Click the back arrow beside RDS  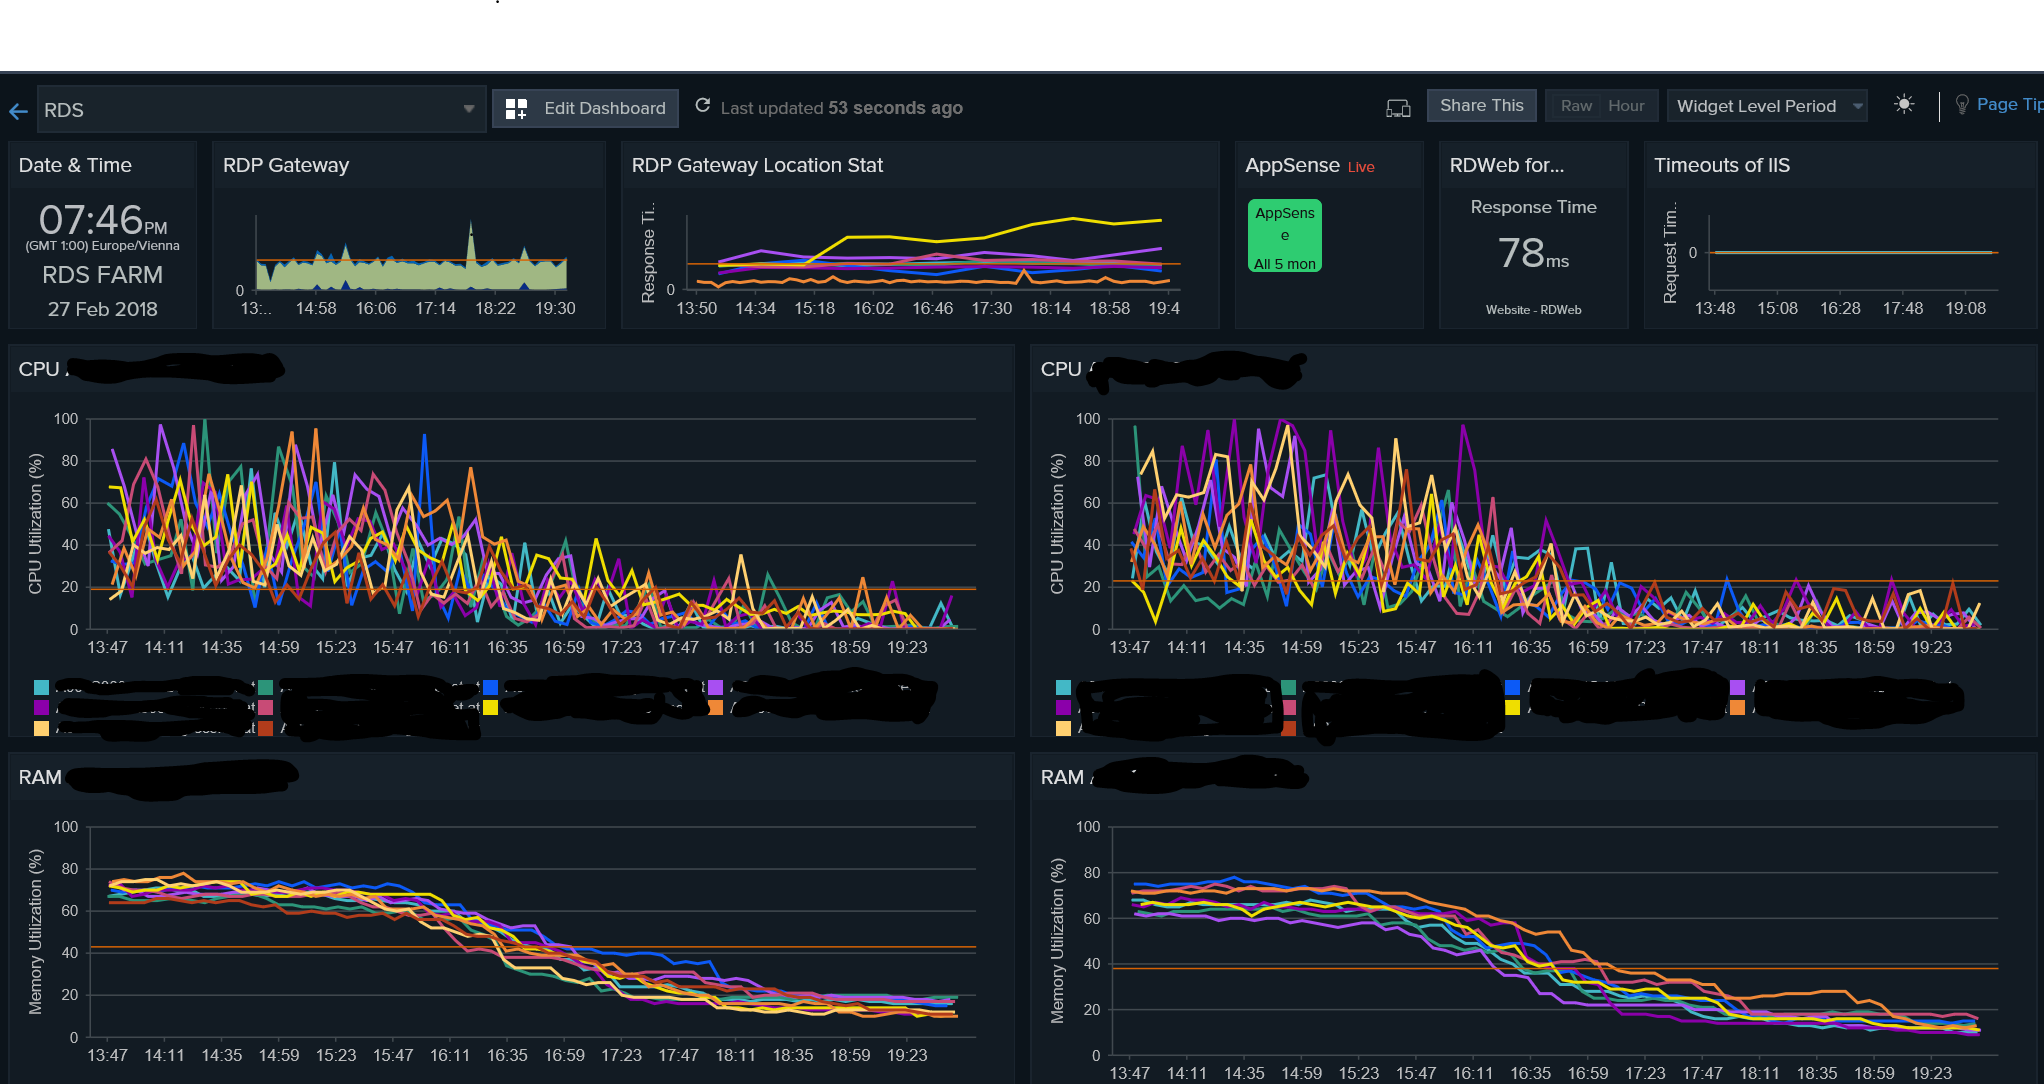click(x=18, y=111)
